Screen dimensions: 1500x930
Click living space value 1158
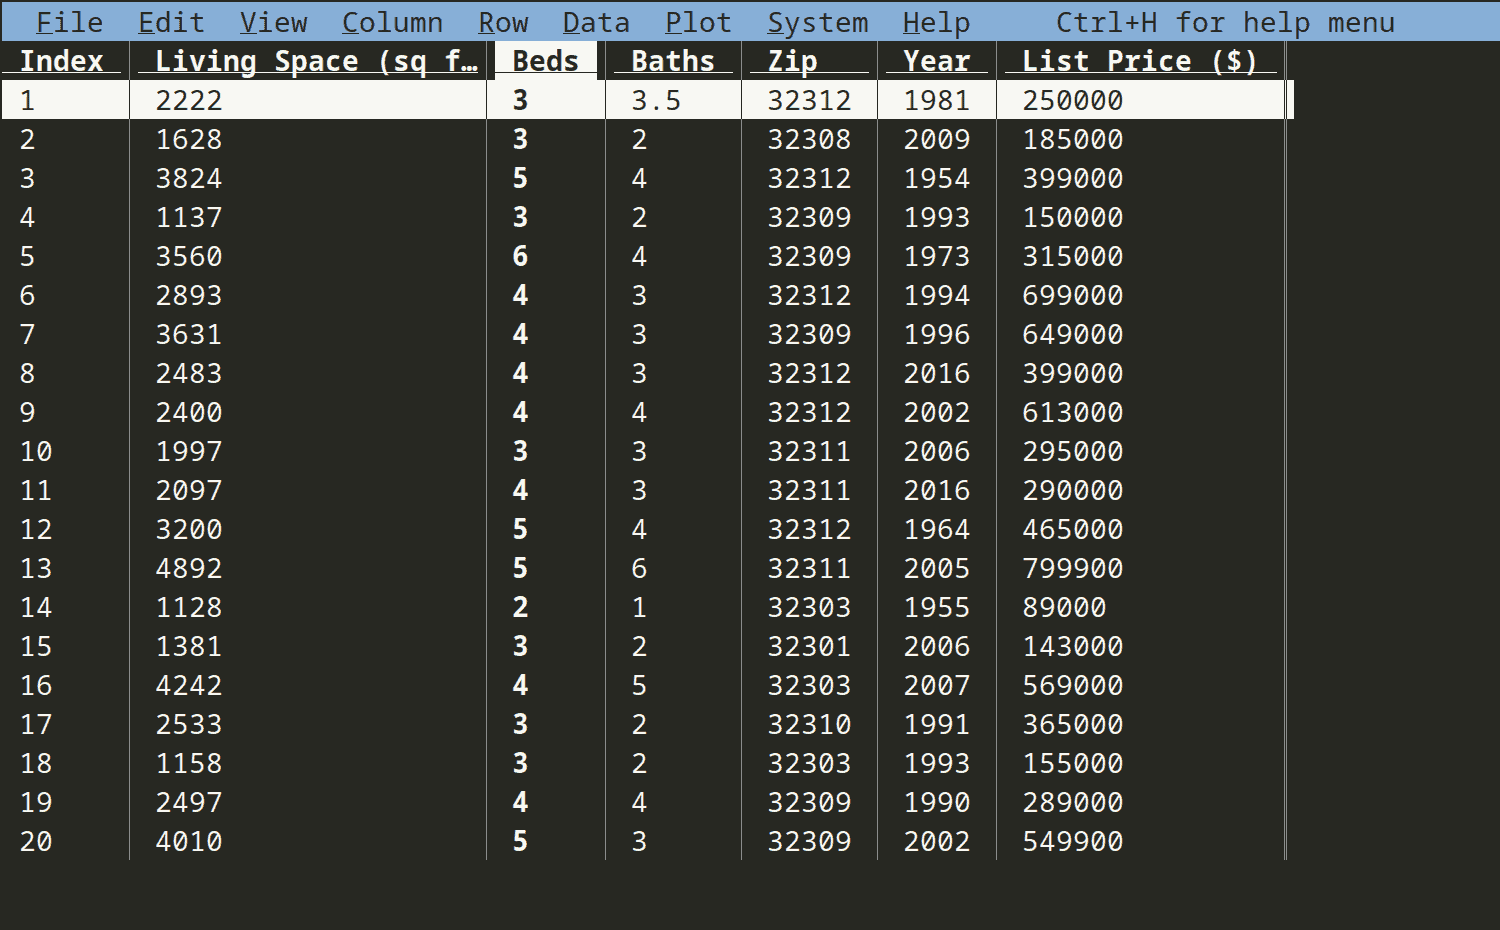coord(189,763)
